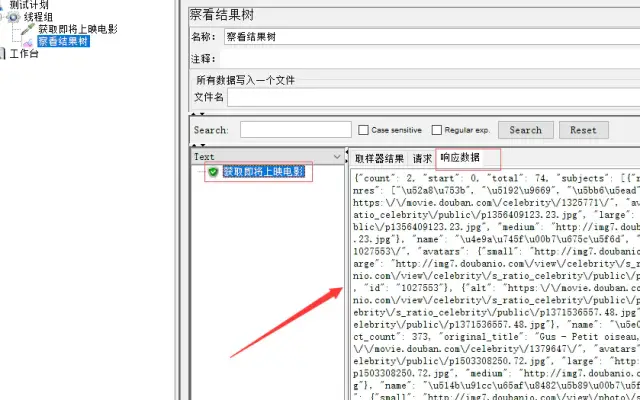Click response line containing "original_title"
The image size is (640, 400).
pyautogui.click(x=497, y=337)
